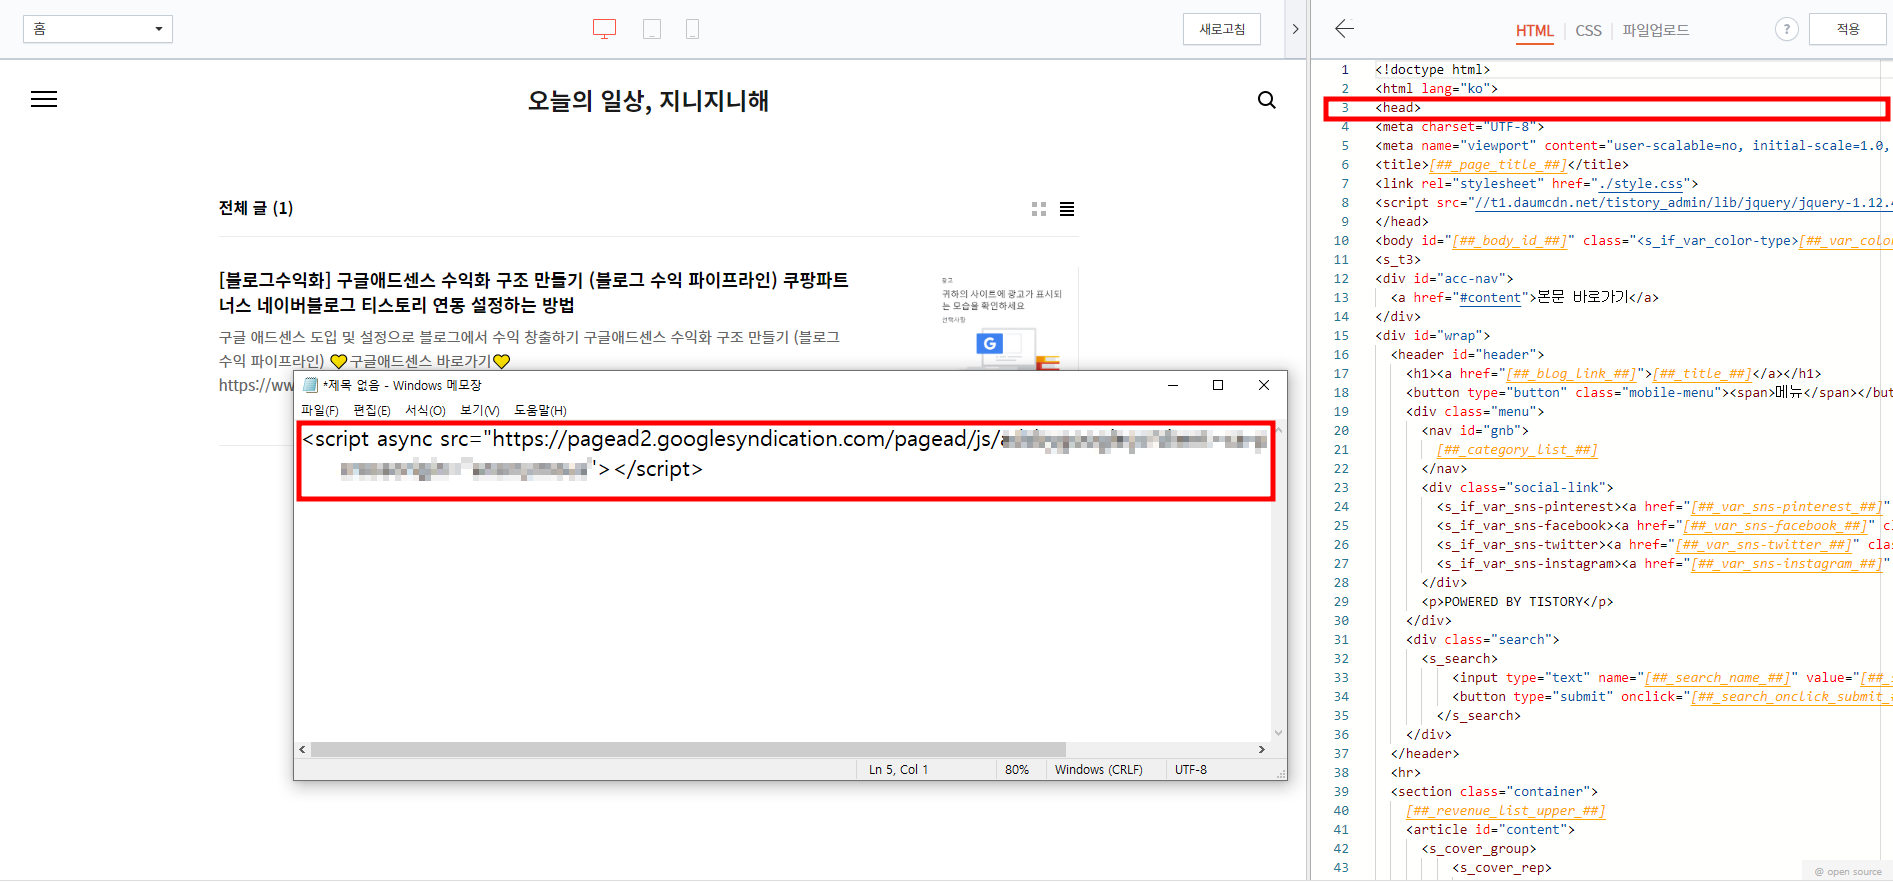Click Notepad status 'Ln 5, Col 1'
This screenshot has height=883, width=1893.
[x=898, y=770]
